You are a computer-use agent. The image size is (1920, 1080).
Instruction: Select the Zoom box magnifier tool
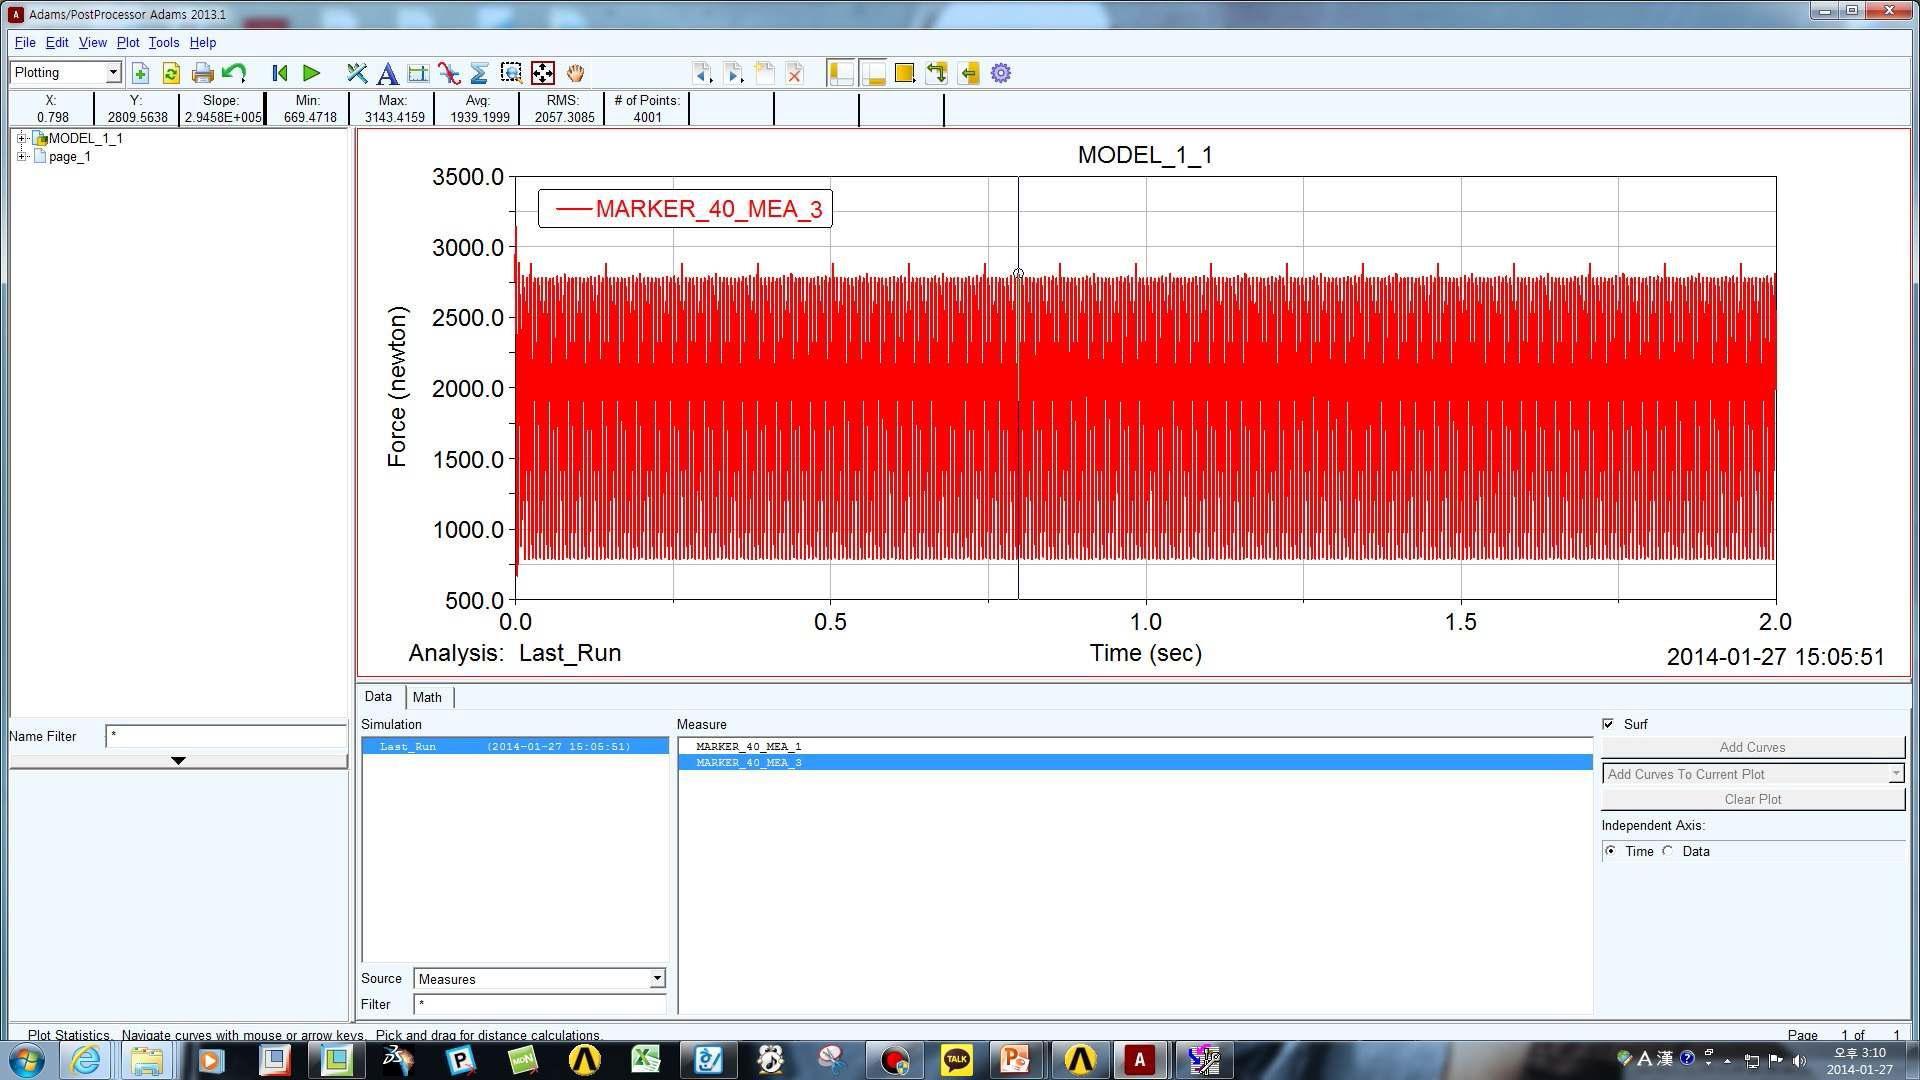(x=511, y=73)
